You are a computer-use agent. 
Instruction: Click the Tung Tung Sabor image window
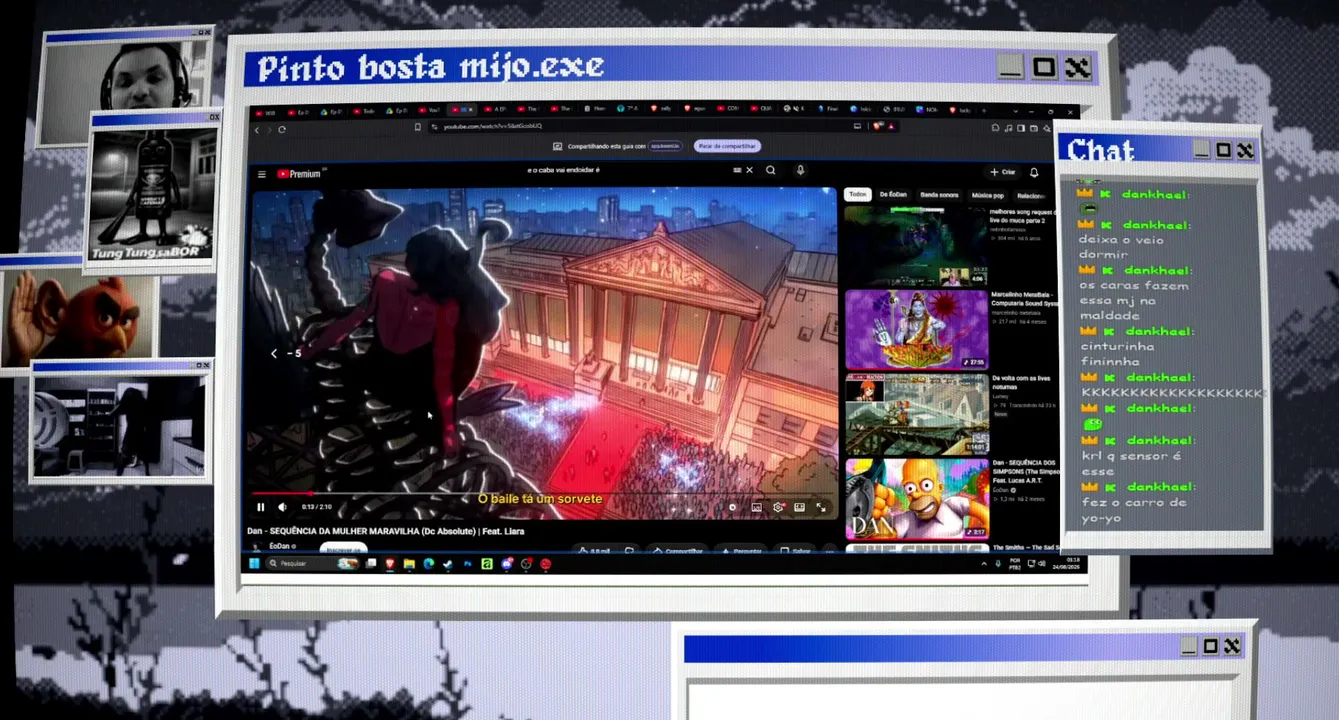click(153, 190)
